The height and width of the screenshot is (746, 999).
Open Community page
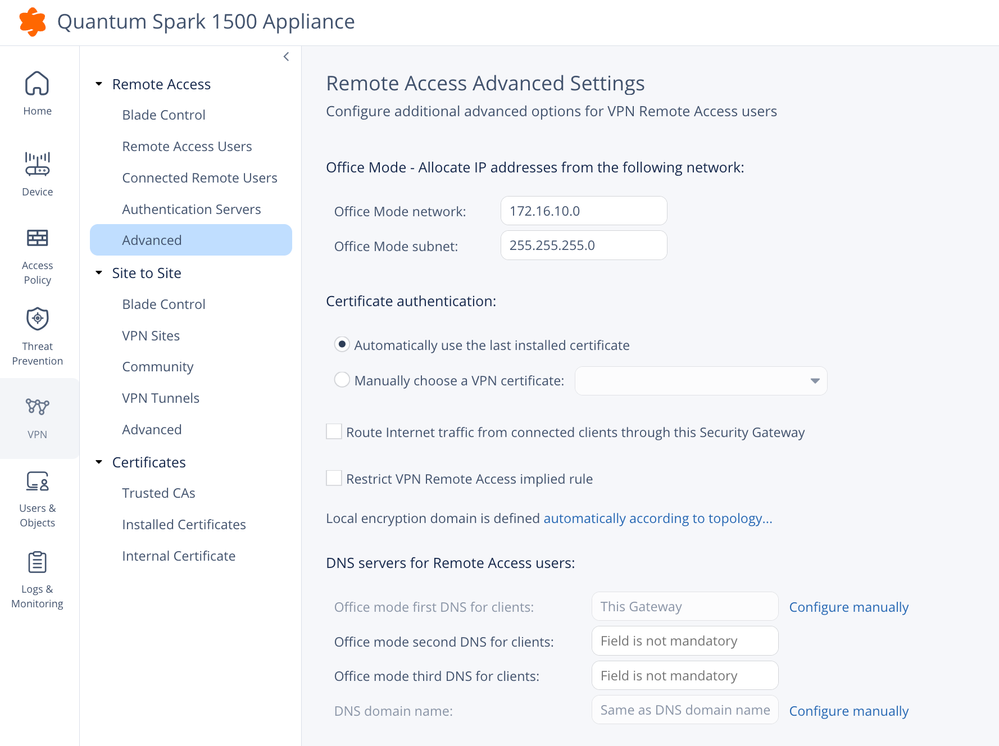tap(157, 367)
